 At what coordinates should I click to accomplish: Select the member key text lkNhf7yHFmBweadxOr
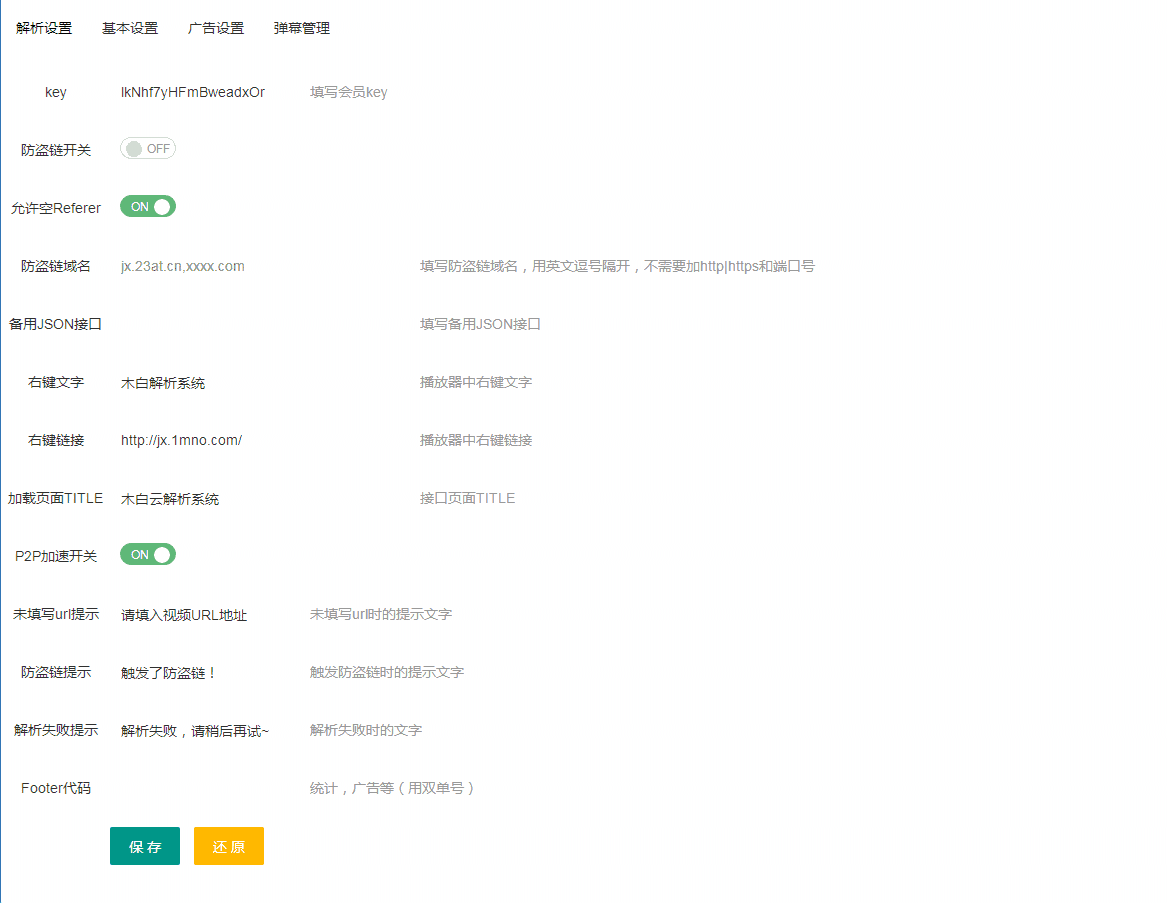click(192, 91)
